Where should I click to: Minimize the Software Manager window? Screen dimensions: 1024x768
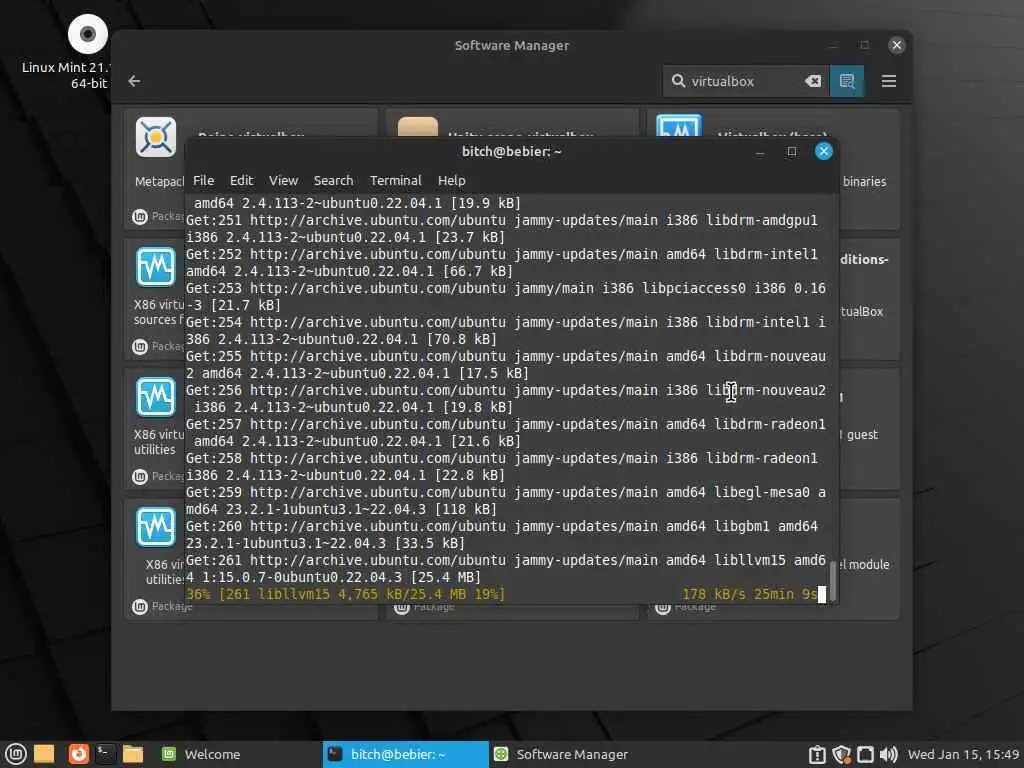(x=833, y=45)
